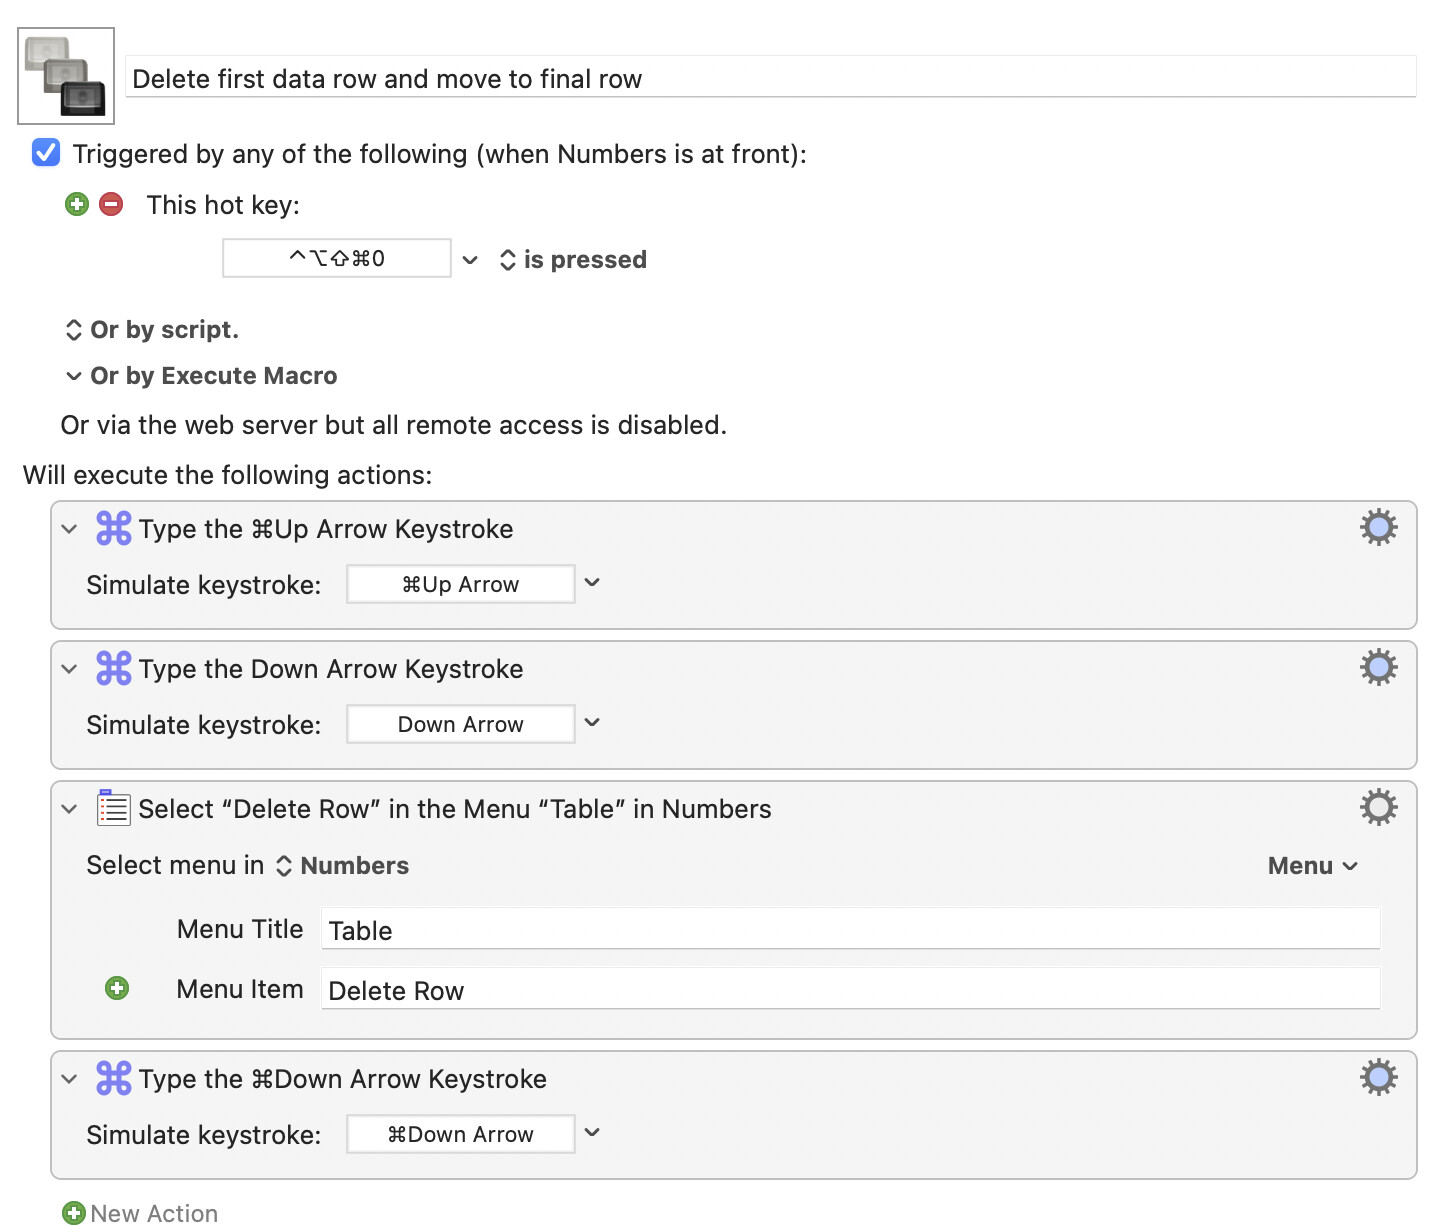Image resolution: width=1442 pixels, height=1226 pixels.
Task: Add menu item level with green plus
Action: coord(117,989)
